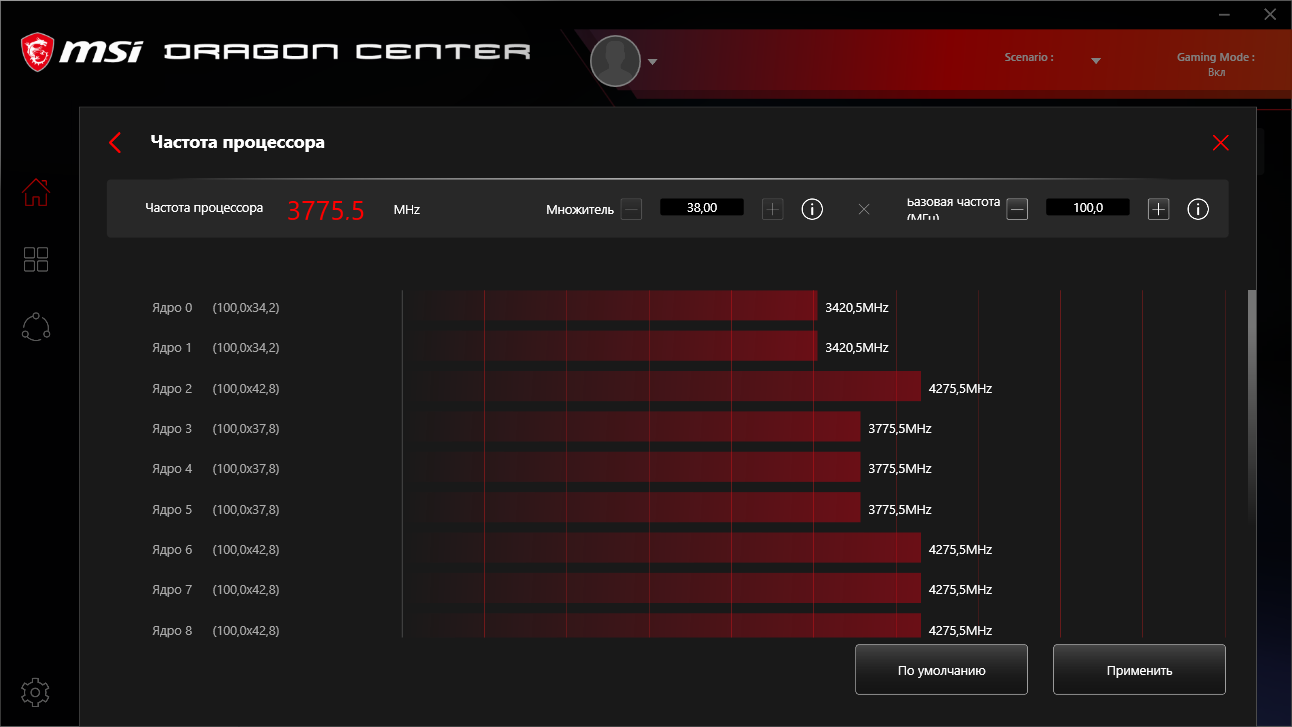
Task: Open the four-squares apps grid in sidebar
Action: 36,260
